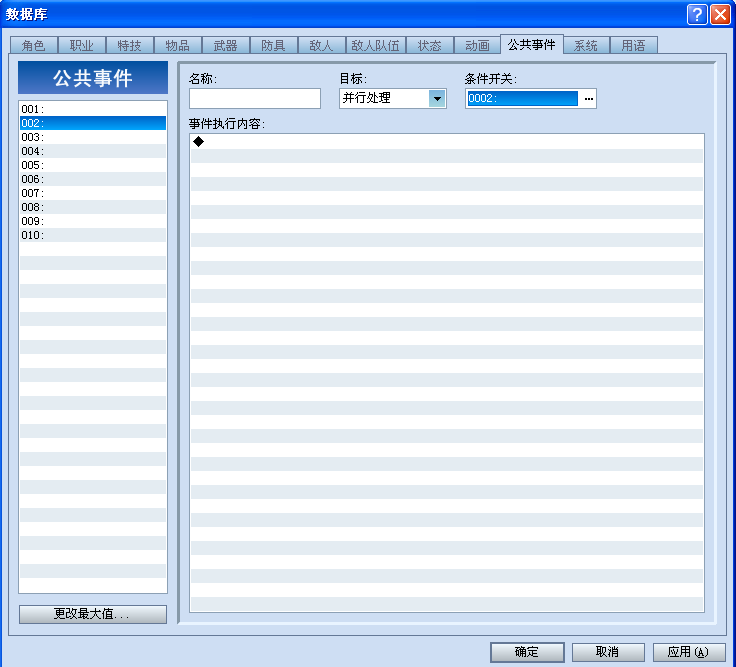Screen dimensions: 736x667
Task: Go to the 武器 tab
Action: pyautogui.click(x=225, y=46)
